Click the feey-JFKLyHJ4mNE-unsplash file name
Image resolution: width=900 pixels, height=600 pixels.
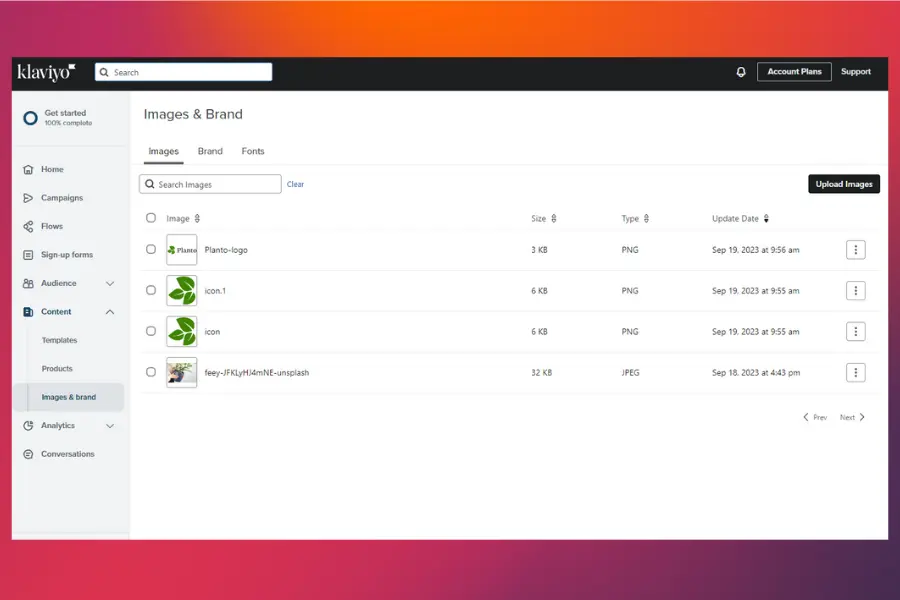tap(257, 373)
